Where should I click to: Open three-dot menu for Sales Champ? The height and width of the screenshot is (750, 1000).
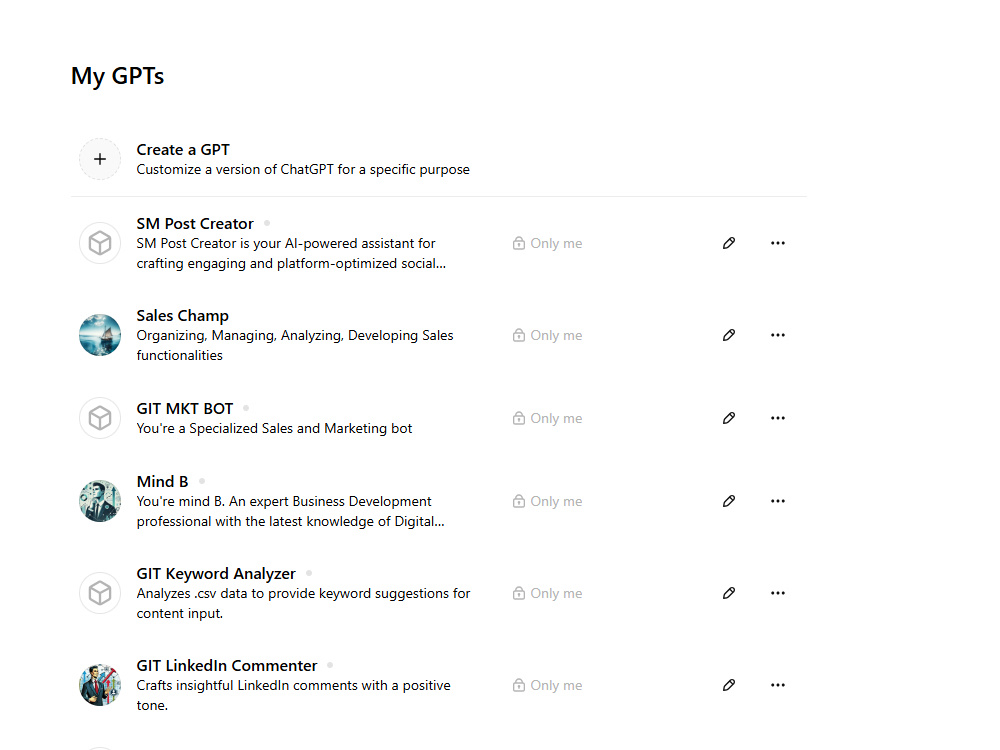pyautogui.click(x=777, y=335)
